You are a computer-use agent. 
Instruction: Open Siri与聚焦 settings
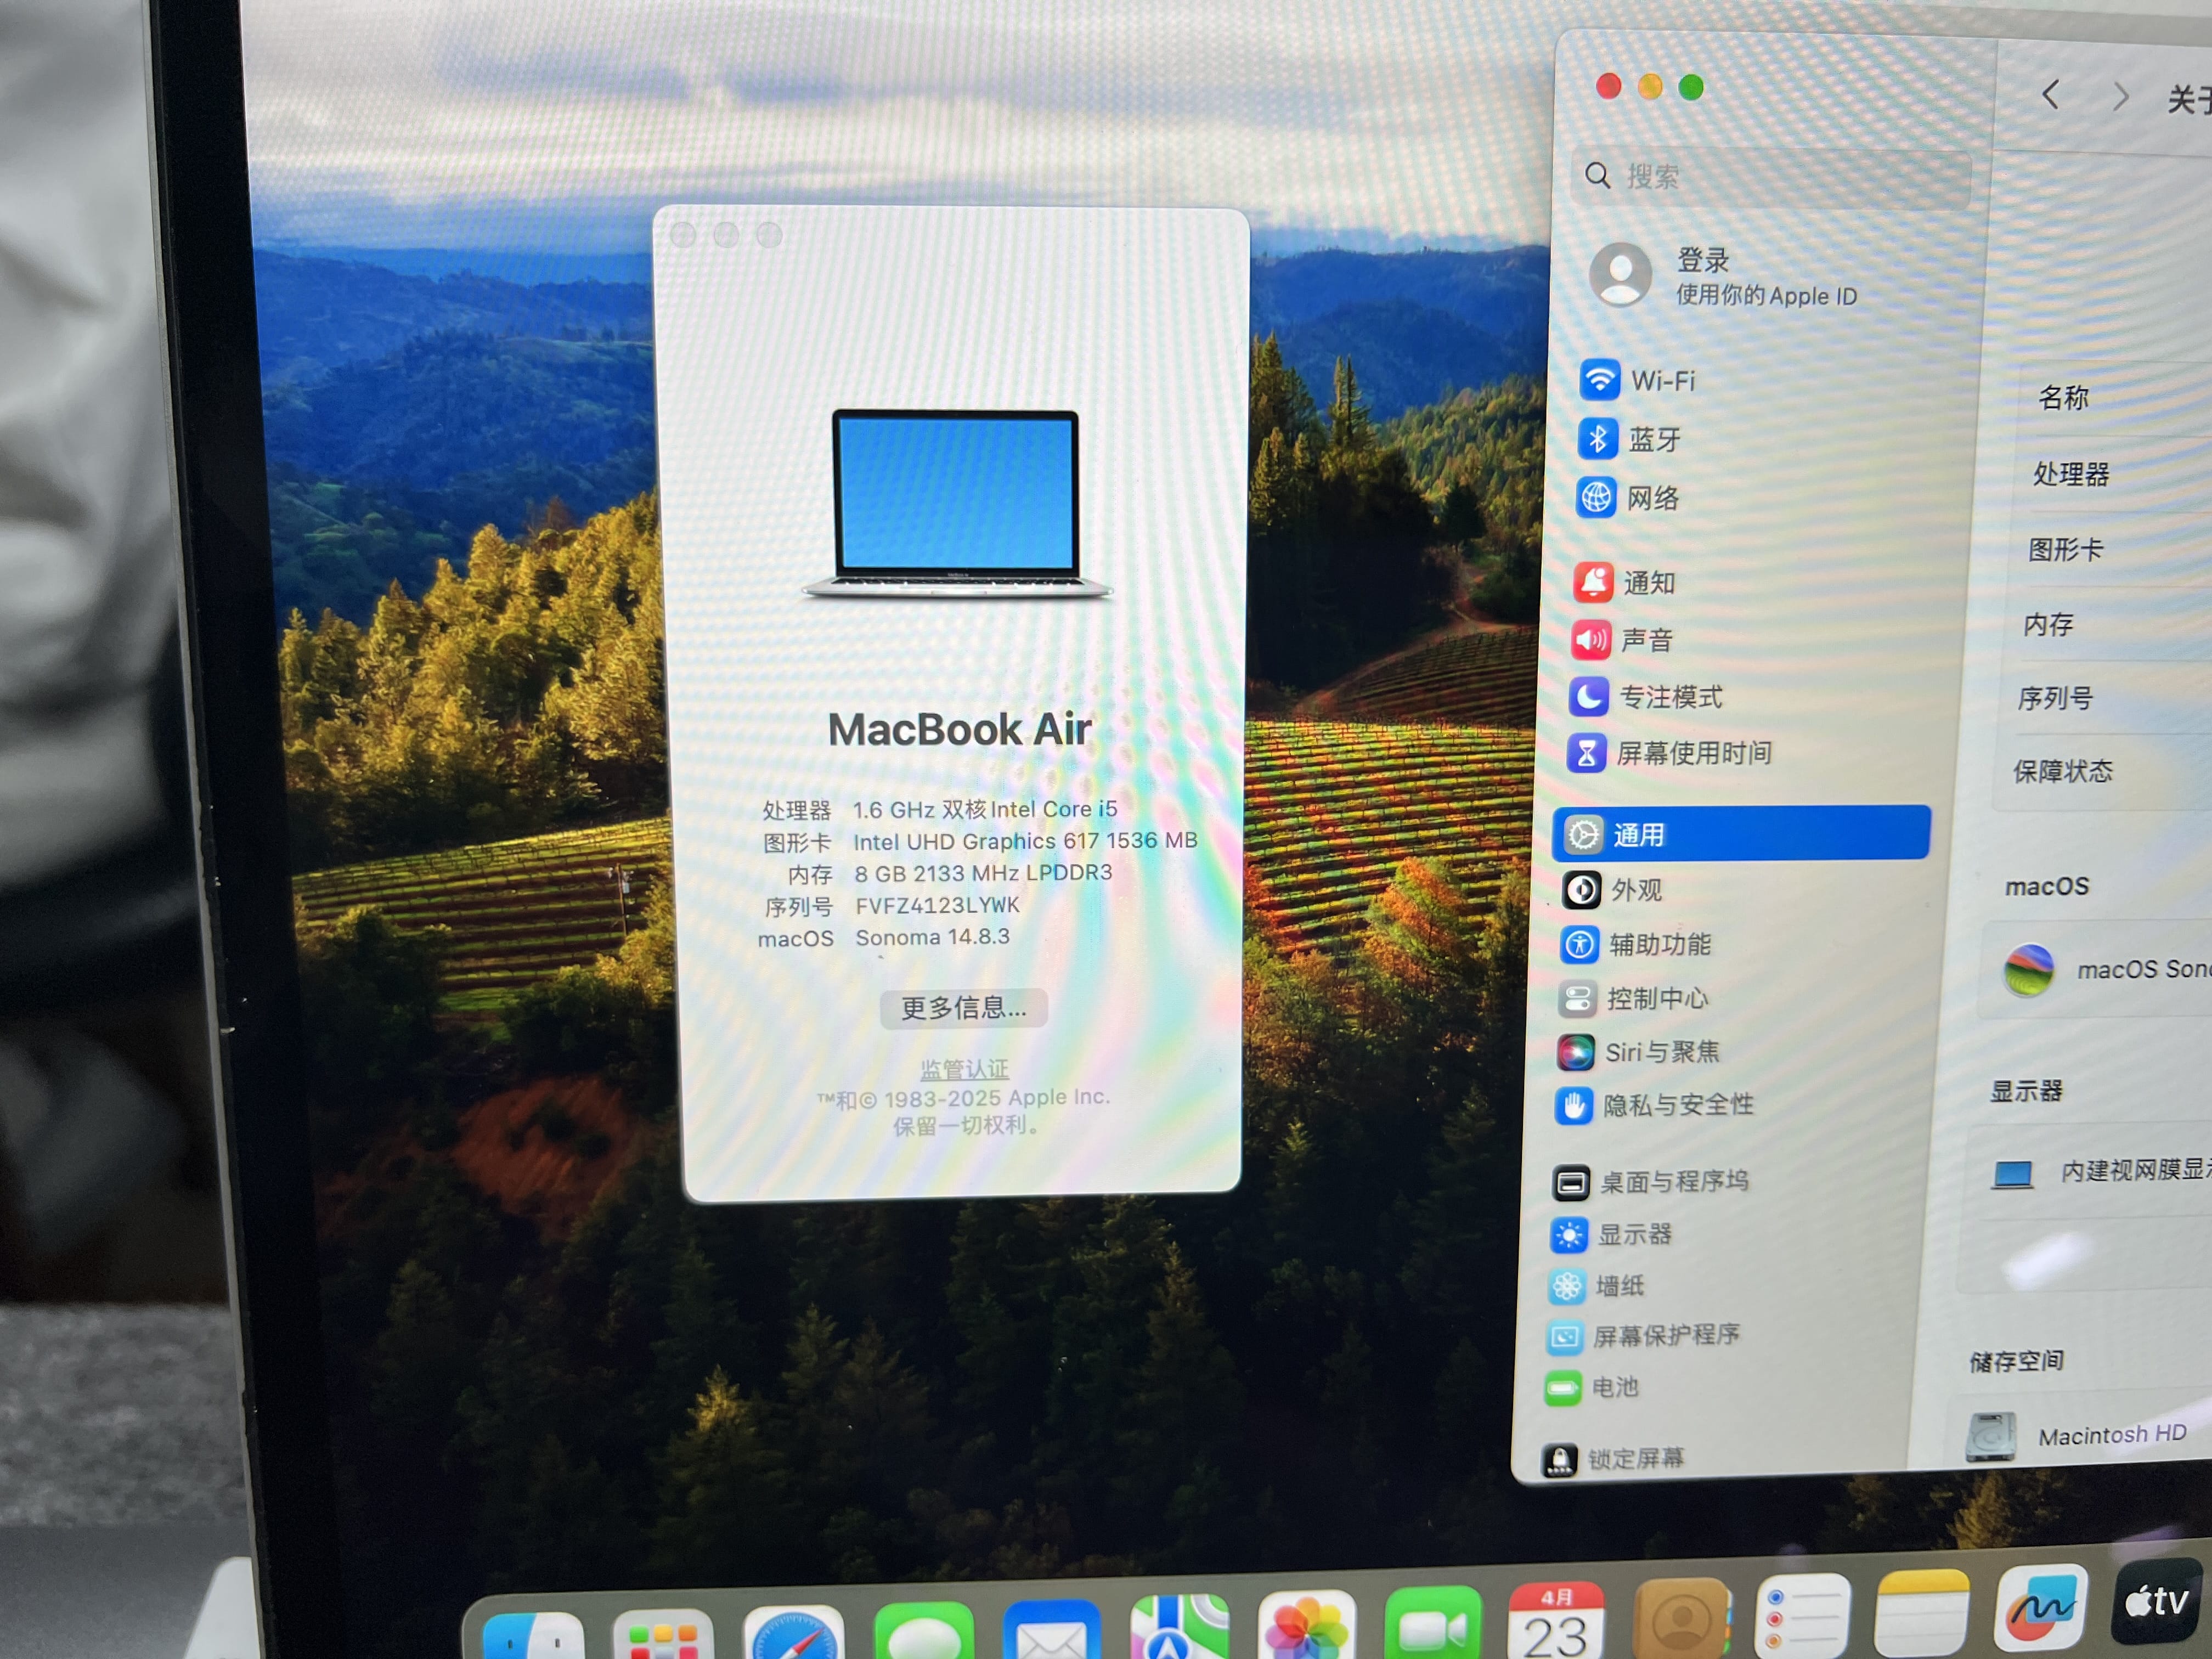pos(1638,1052)
